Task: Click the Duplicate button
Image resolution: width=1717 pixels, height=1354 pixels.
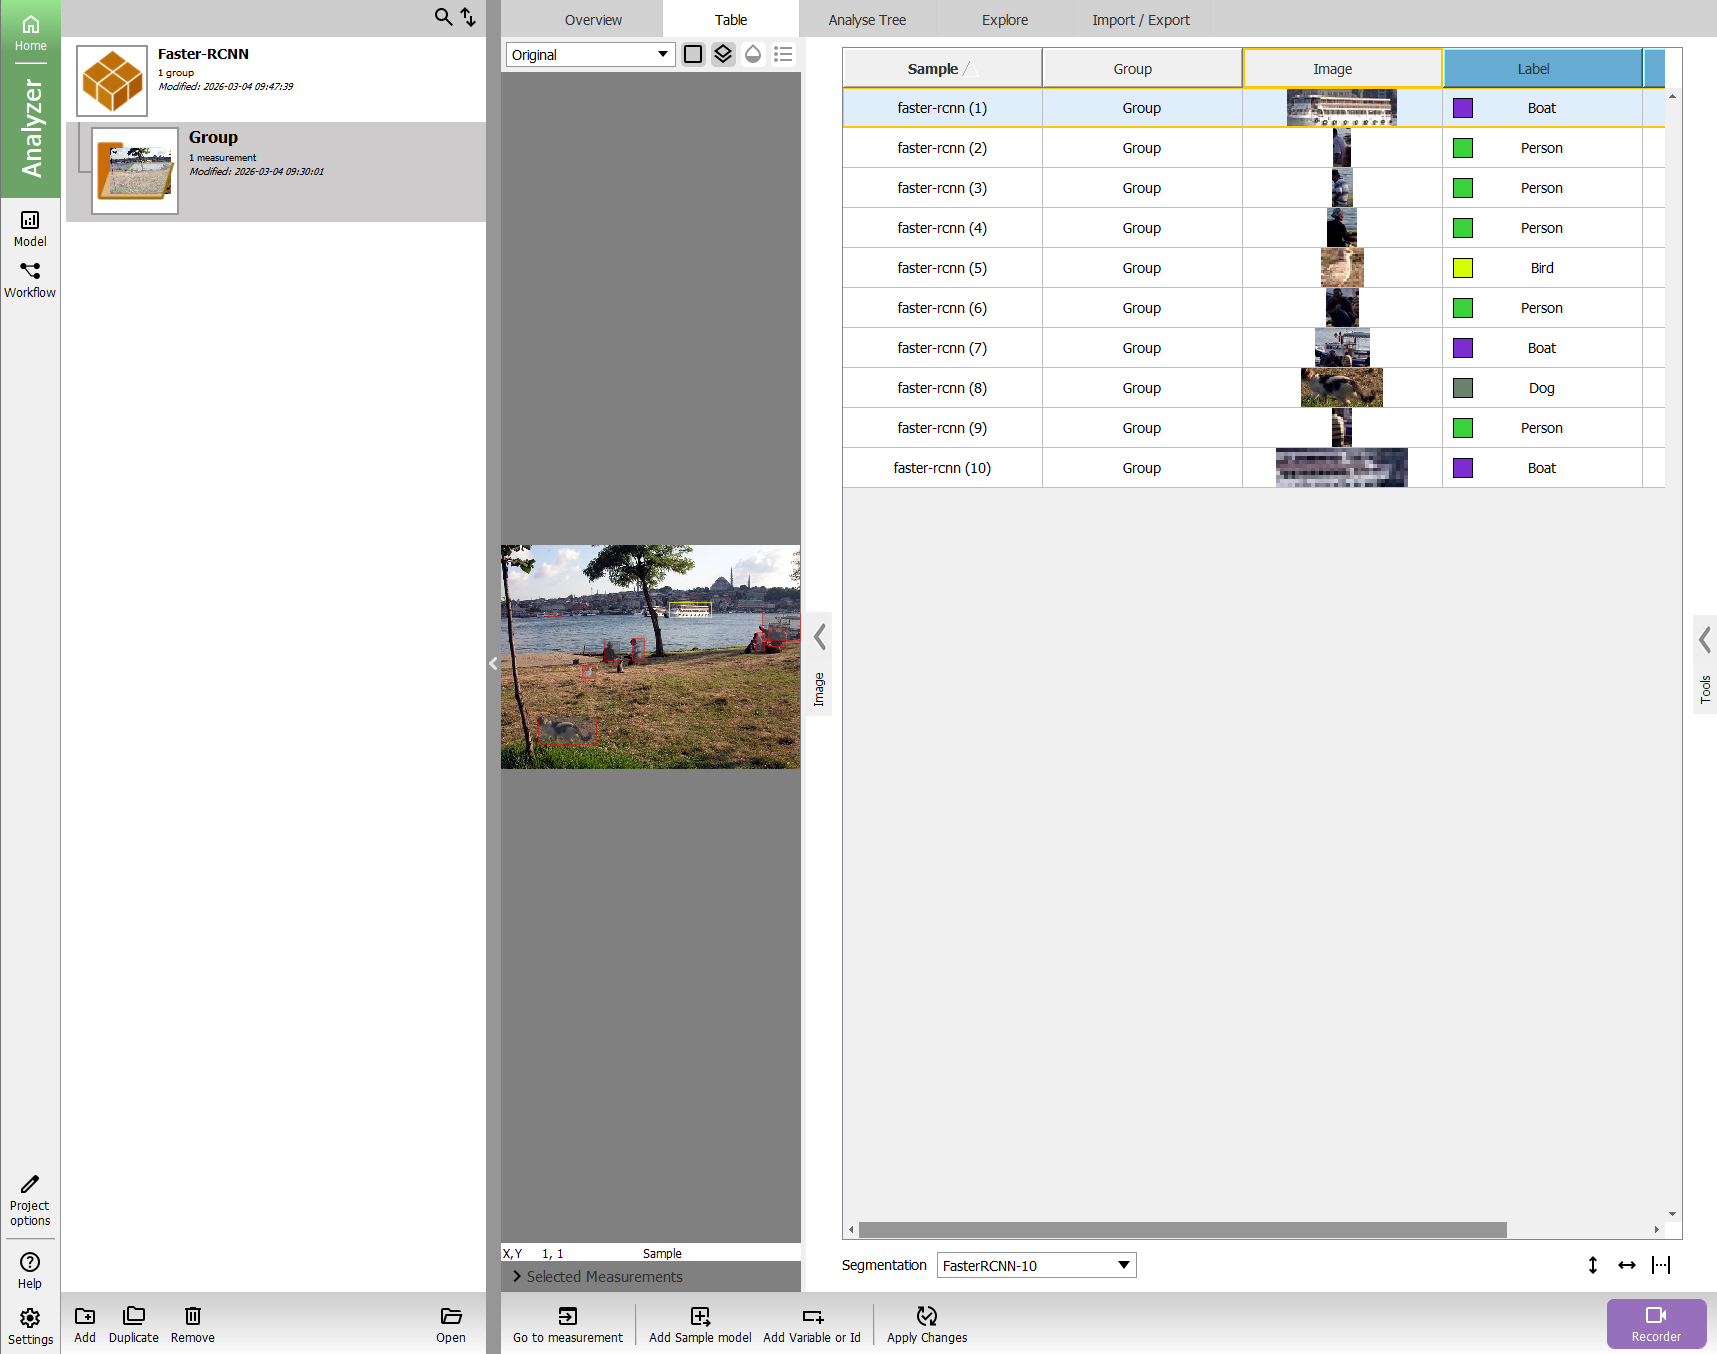Action: point(134,1324)
